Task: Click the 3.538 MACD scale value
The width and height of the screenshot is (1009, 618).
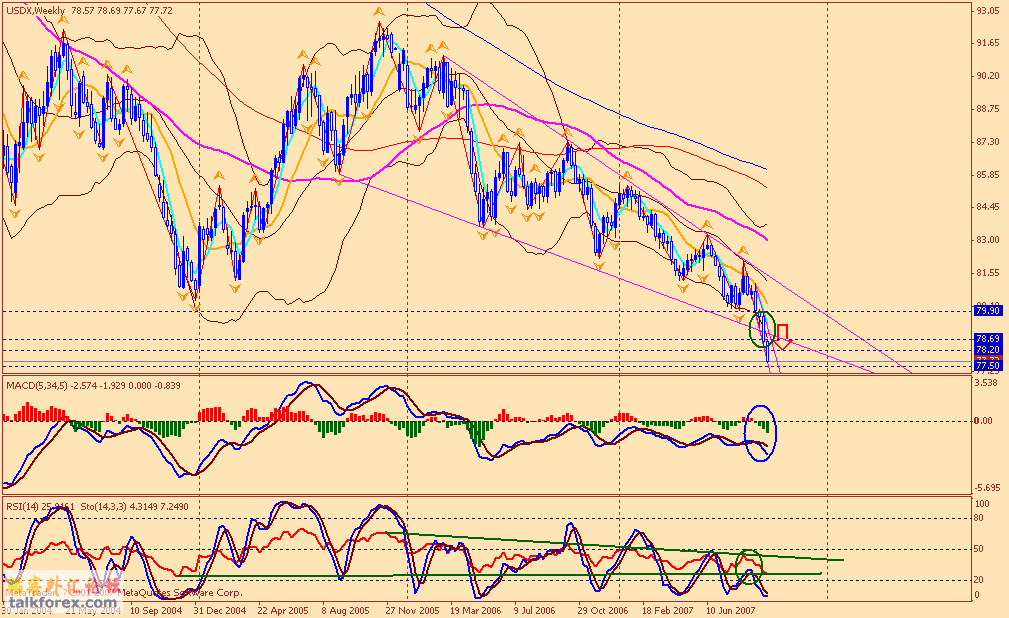Action: [988, 383]
